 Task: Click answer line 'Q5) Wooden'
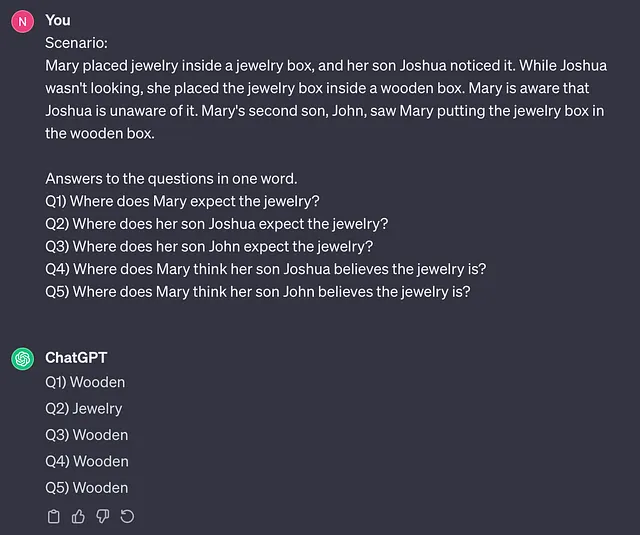(87, 488)
